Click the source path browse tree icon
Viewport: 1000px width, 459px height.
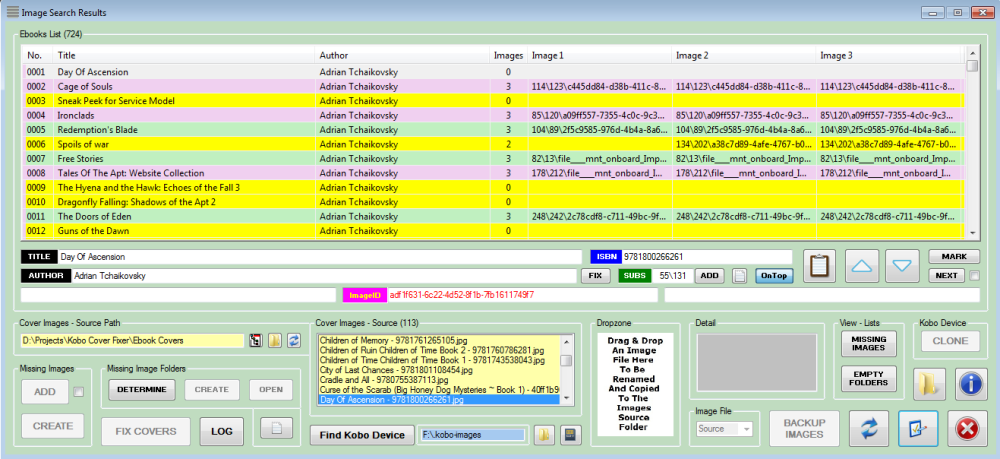(256, 340)
